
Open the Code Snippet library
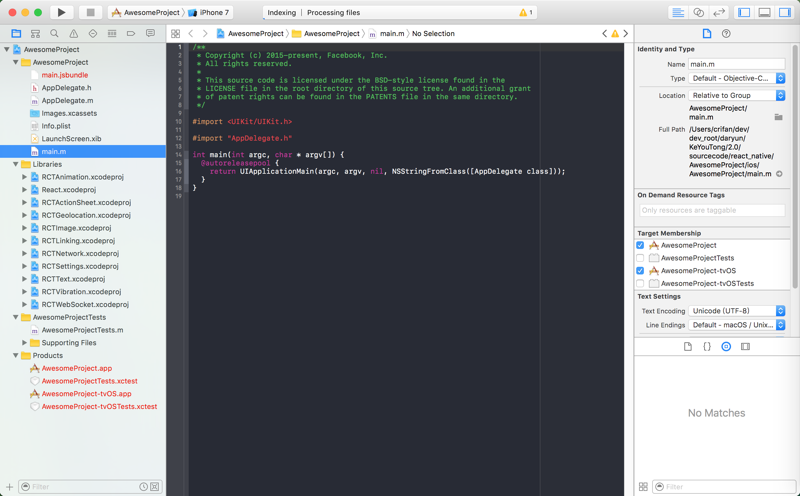click(707, 346)
